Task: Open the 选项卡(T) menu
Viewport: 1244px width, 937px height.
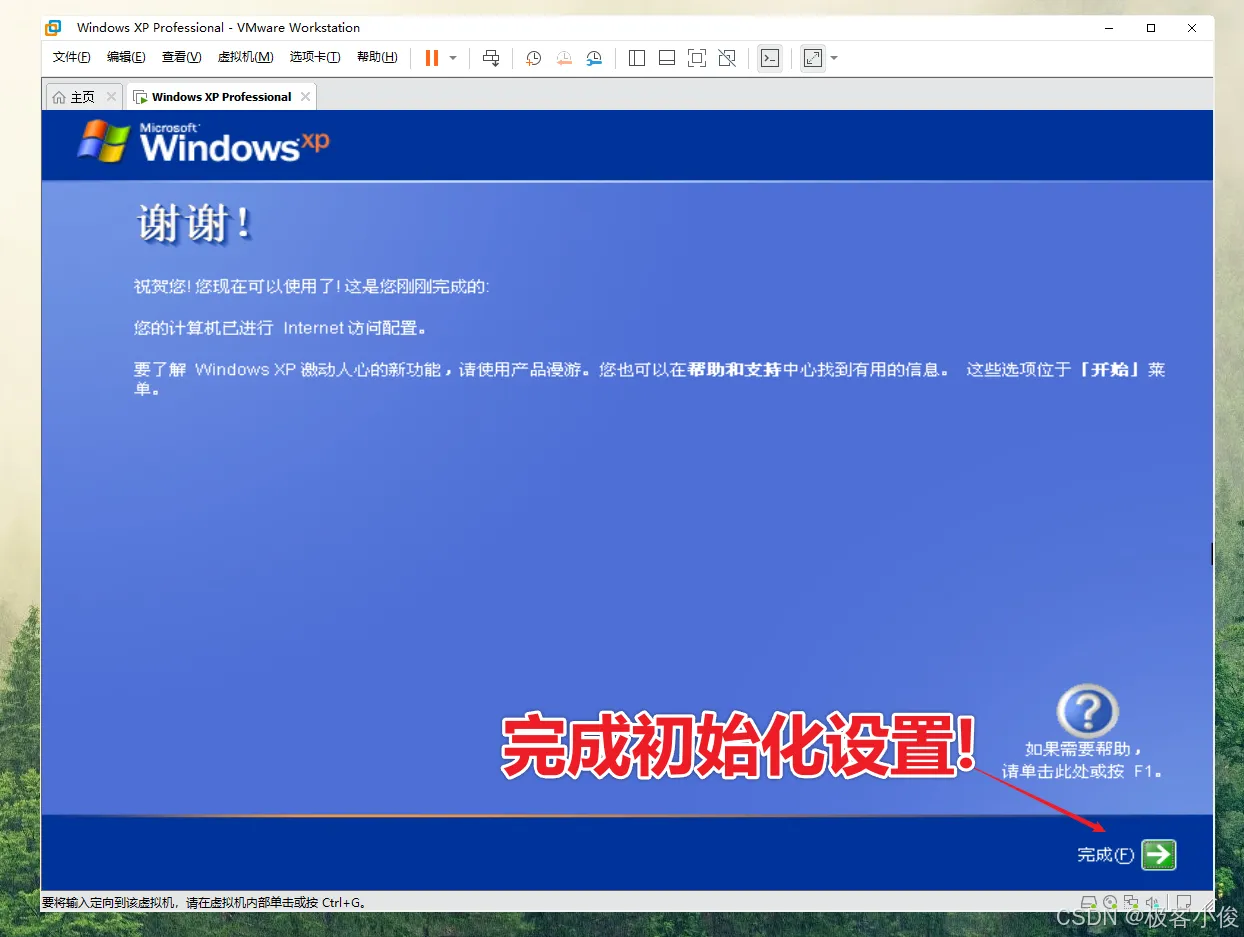Action: pyautogui.click(x=315, y=57)
